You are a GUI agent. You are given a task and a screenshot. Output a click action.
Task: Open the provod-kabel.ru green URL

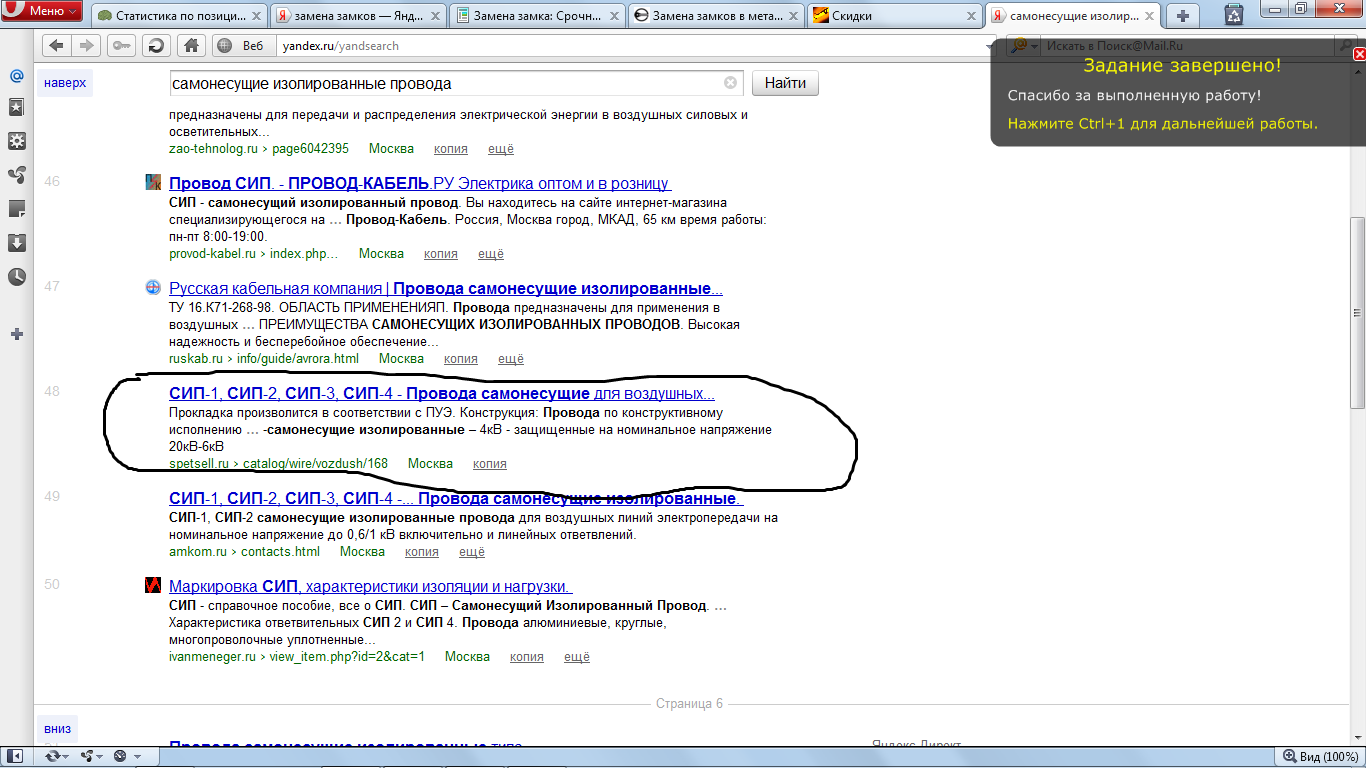[x=254, y=254]
